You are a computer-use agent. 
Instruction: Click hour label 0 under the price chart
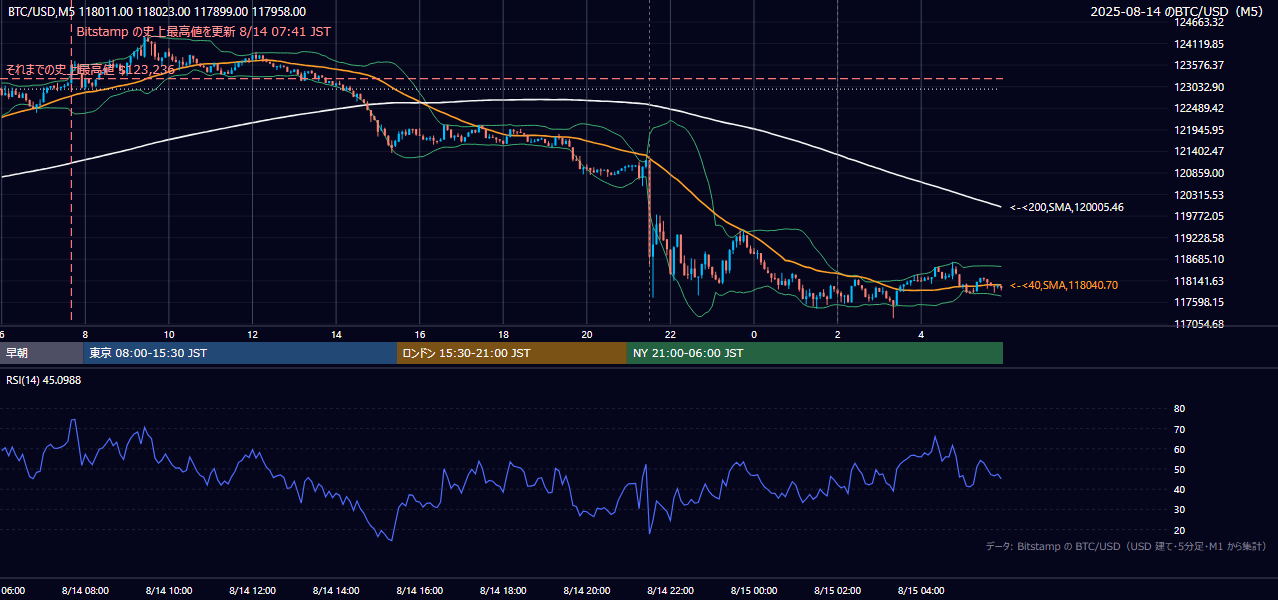click(754, 335)
